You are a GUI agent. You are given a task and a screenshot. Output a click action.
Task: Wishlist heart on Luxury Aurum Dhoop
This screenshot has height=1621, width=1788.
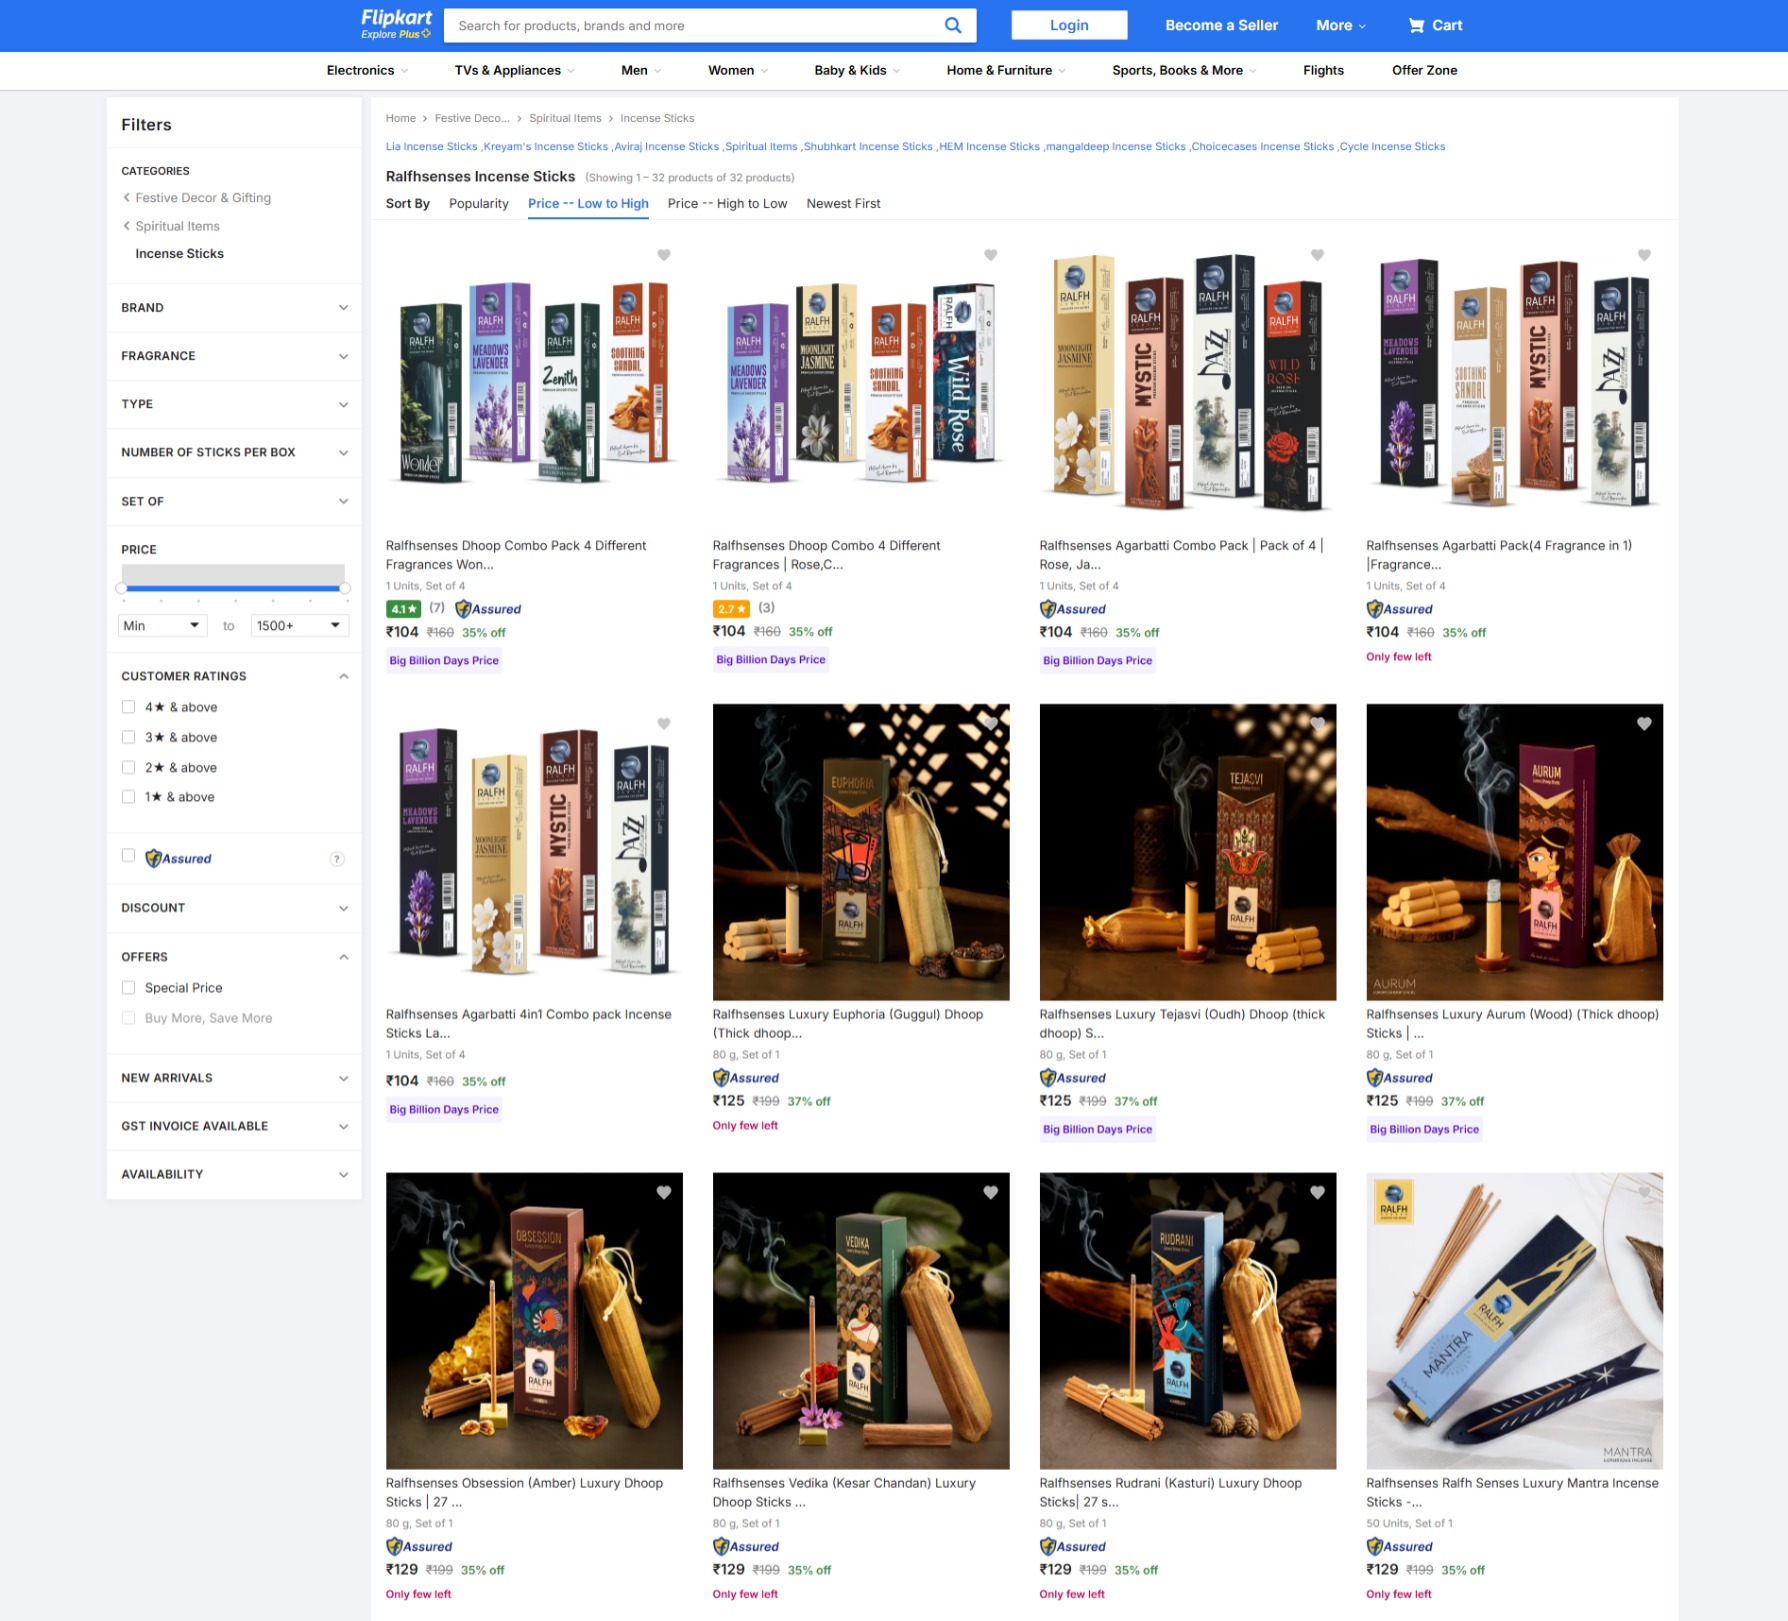[1644, 724]
